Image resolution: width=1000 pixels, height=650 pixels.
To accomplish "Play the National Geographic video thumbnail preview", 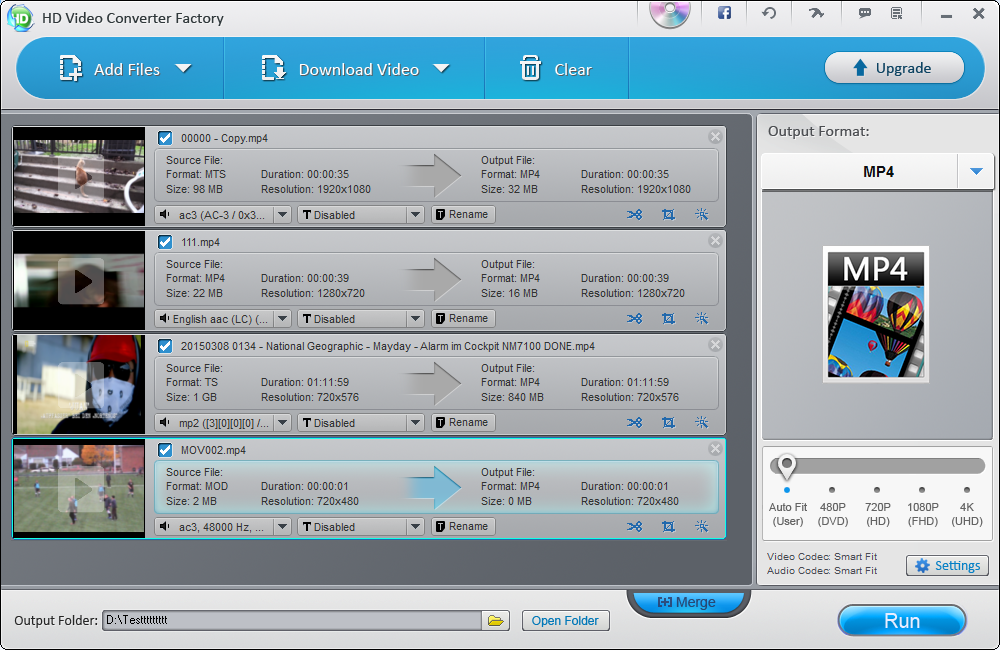I will pyautogui.click(x=81, y=385).
